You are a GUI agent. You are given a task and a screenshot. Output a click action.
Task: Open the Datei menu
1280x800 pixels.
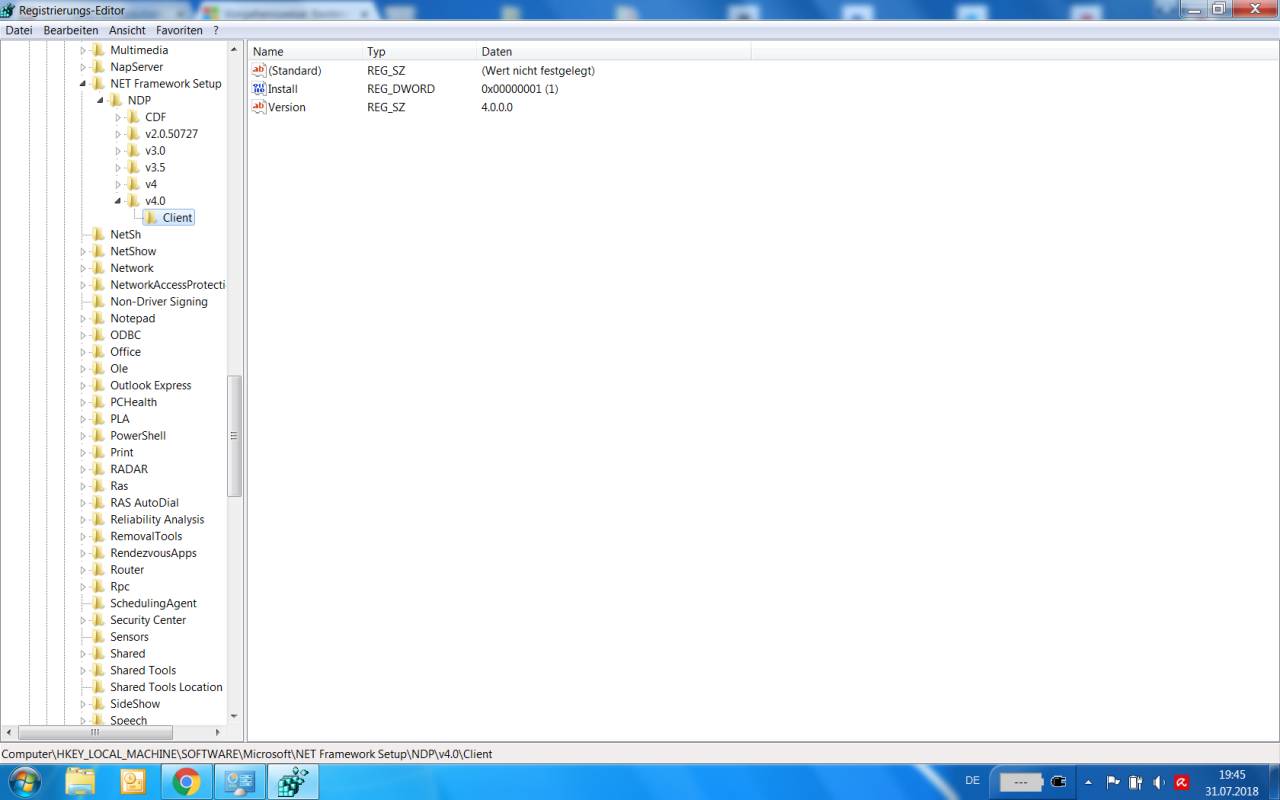(19, 31)
